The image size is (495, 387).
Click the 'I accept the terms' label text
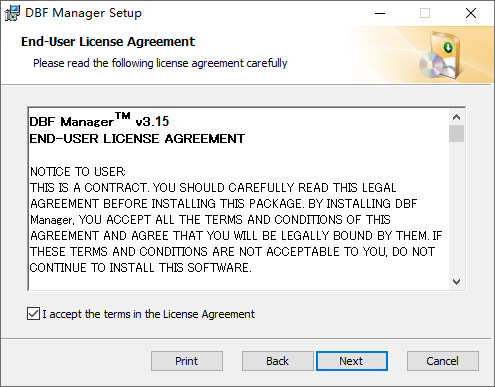point(148,314)
